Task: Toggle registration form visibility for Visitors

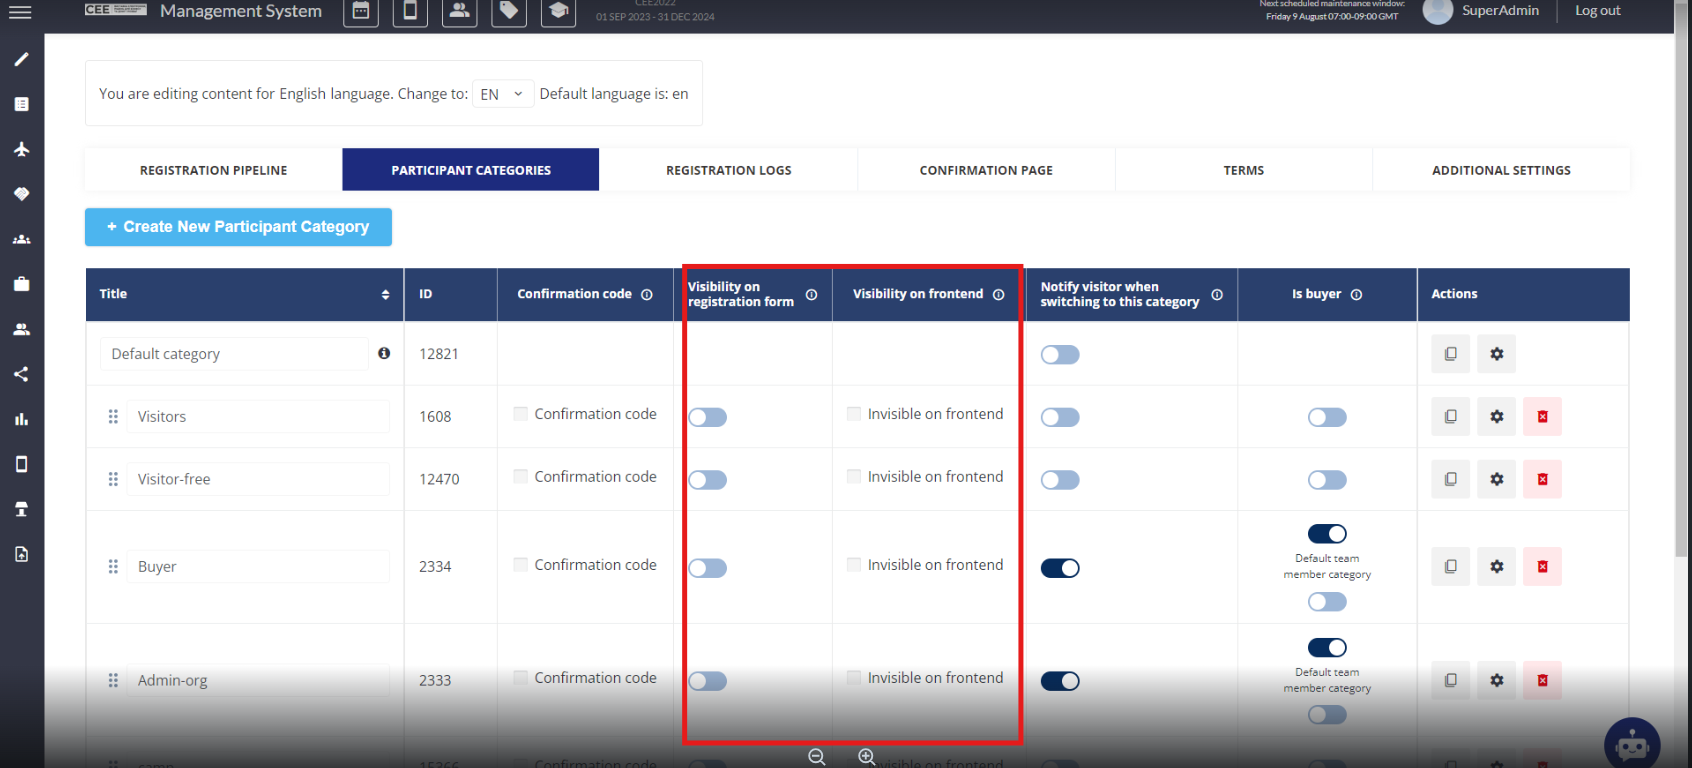Action: pos(708,417)
